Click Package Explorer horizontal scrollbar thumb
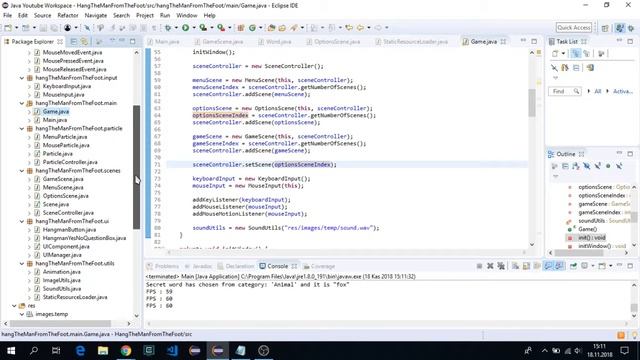 pos(60,323)
